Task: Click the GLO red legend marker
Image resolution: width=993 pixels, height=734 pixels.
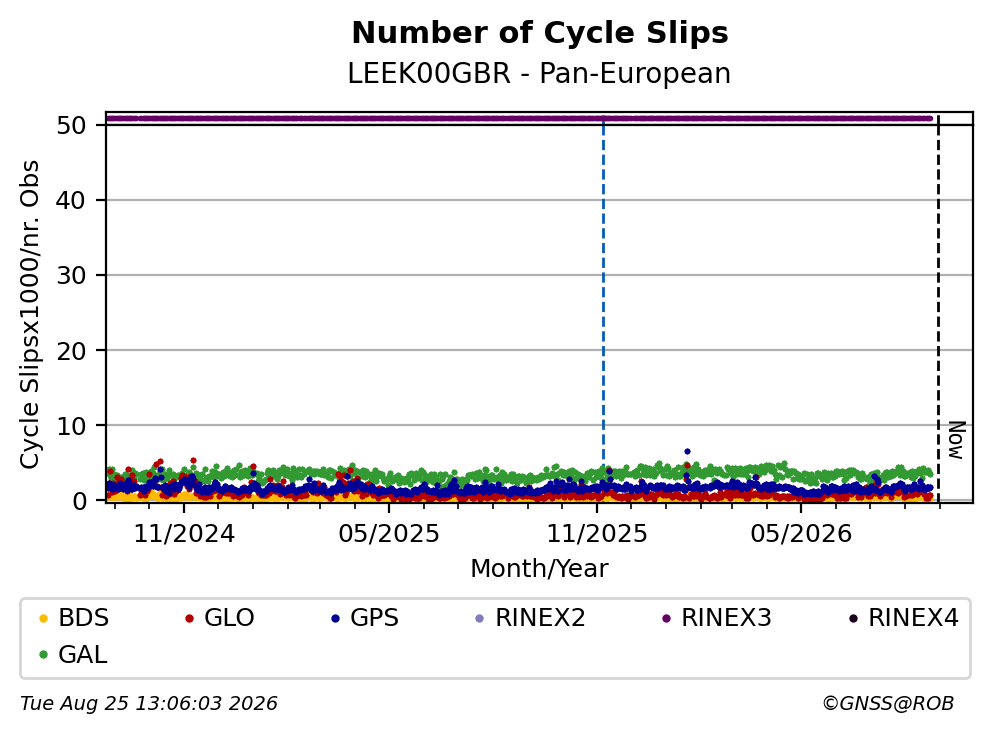Action: click(x=189, y=618)
